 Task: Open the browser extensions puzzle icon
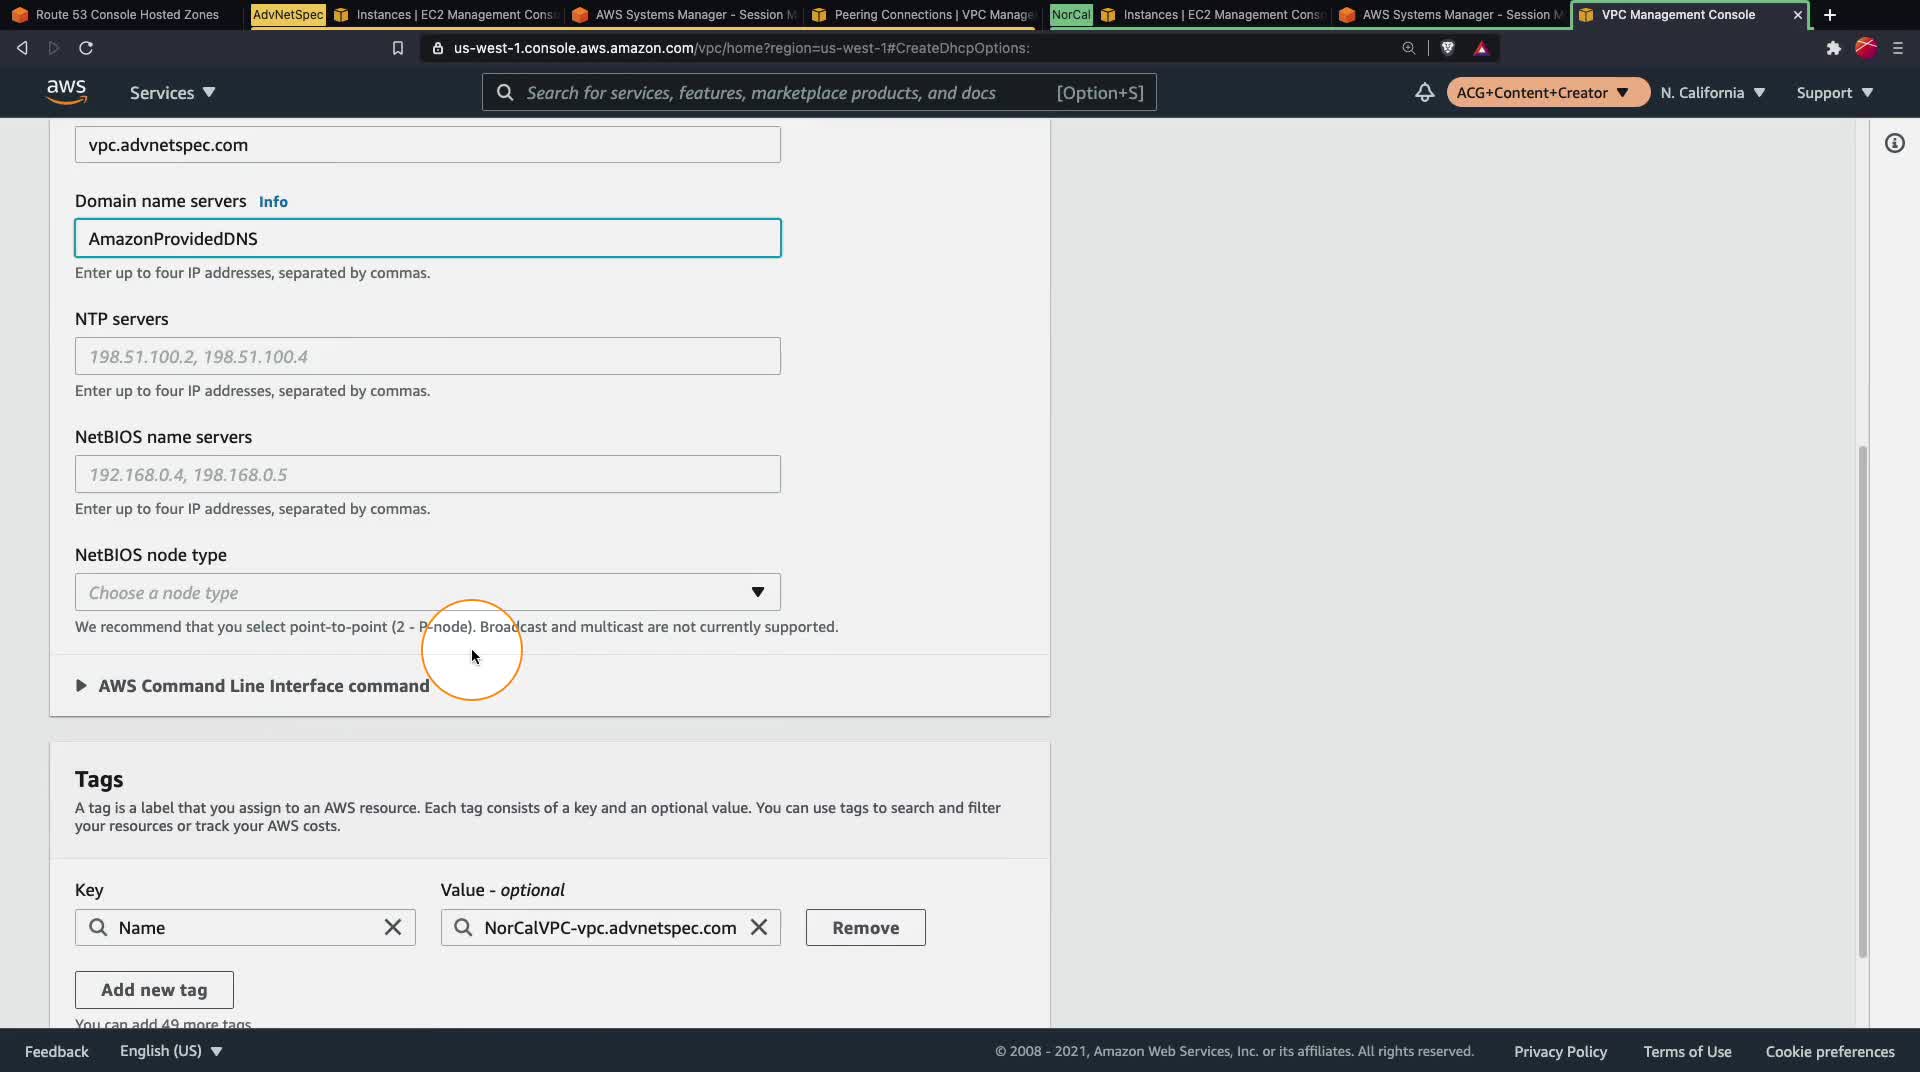(x=1833, y=48)
